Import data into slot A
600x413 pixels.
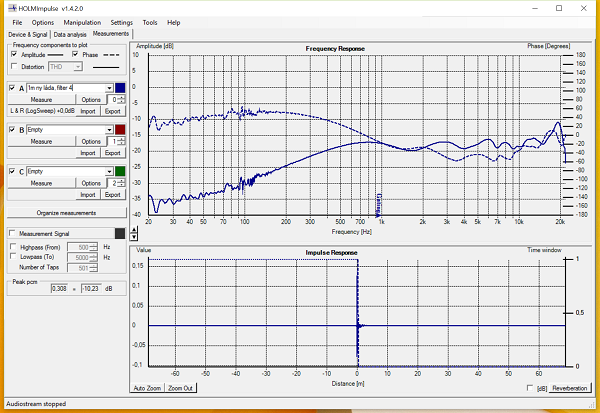pyautogui.click(x=88, y=111)
